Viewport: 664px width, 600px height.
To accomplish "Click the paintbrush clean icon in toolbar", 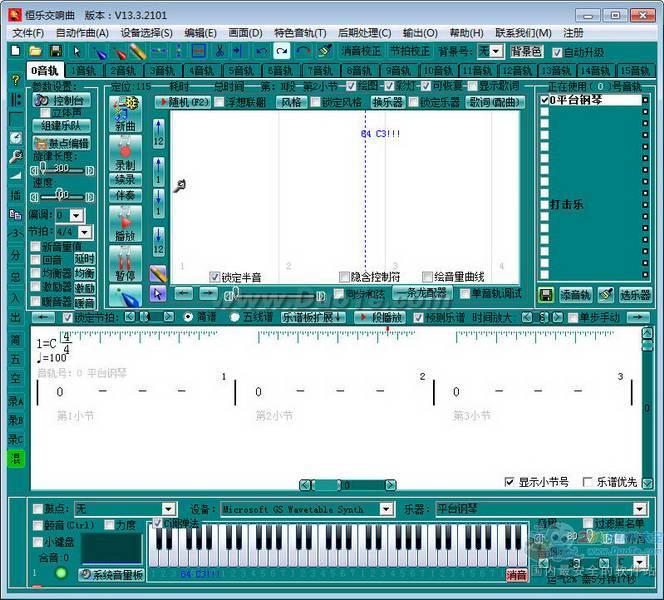I will point(325,51).
